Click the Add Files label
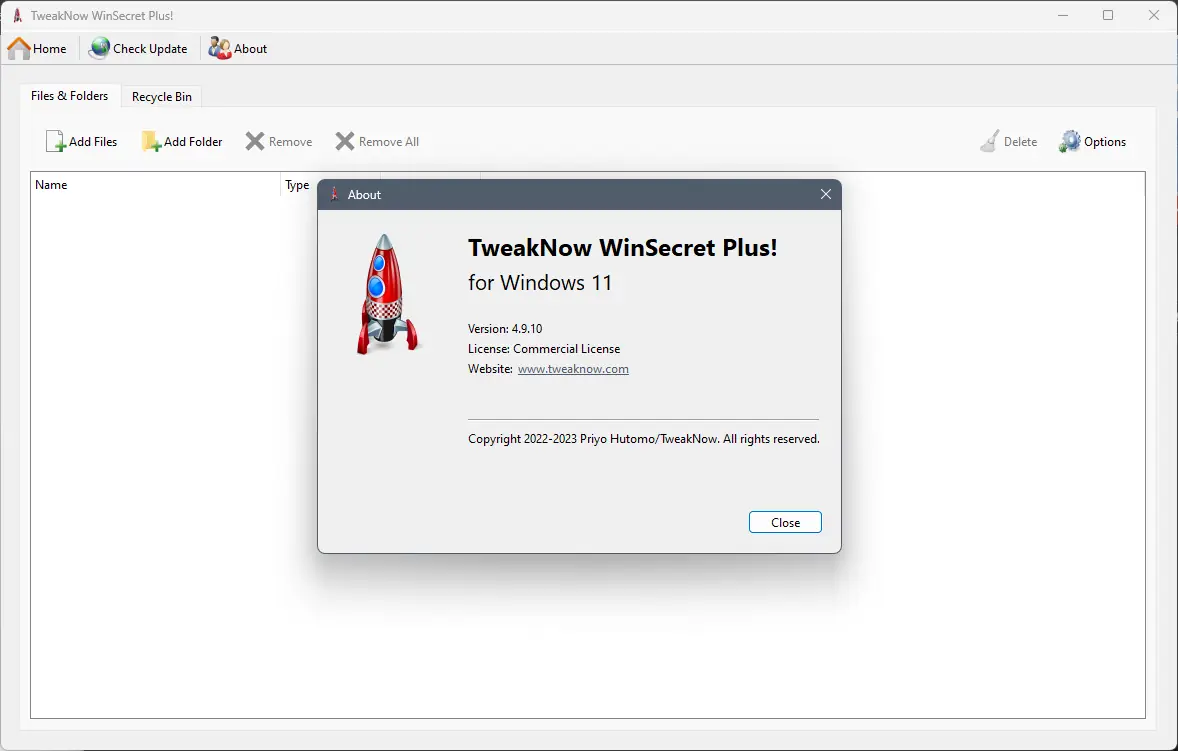Screen dimensions: 1178x751 tap(93, 142)
